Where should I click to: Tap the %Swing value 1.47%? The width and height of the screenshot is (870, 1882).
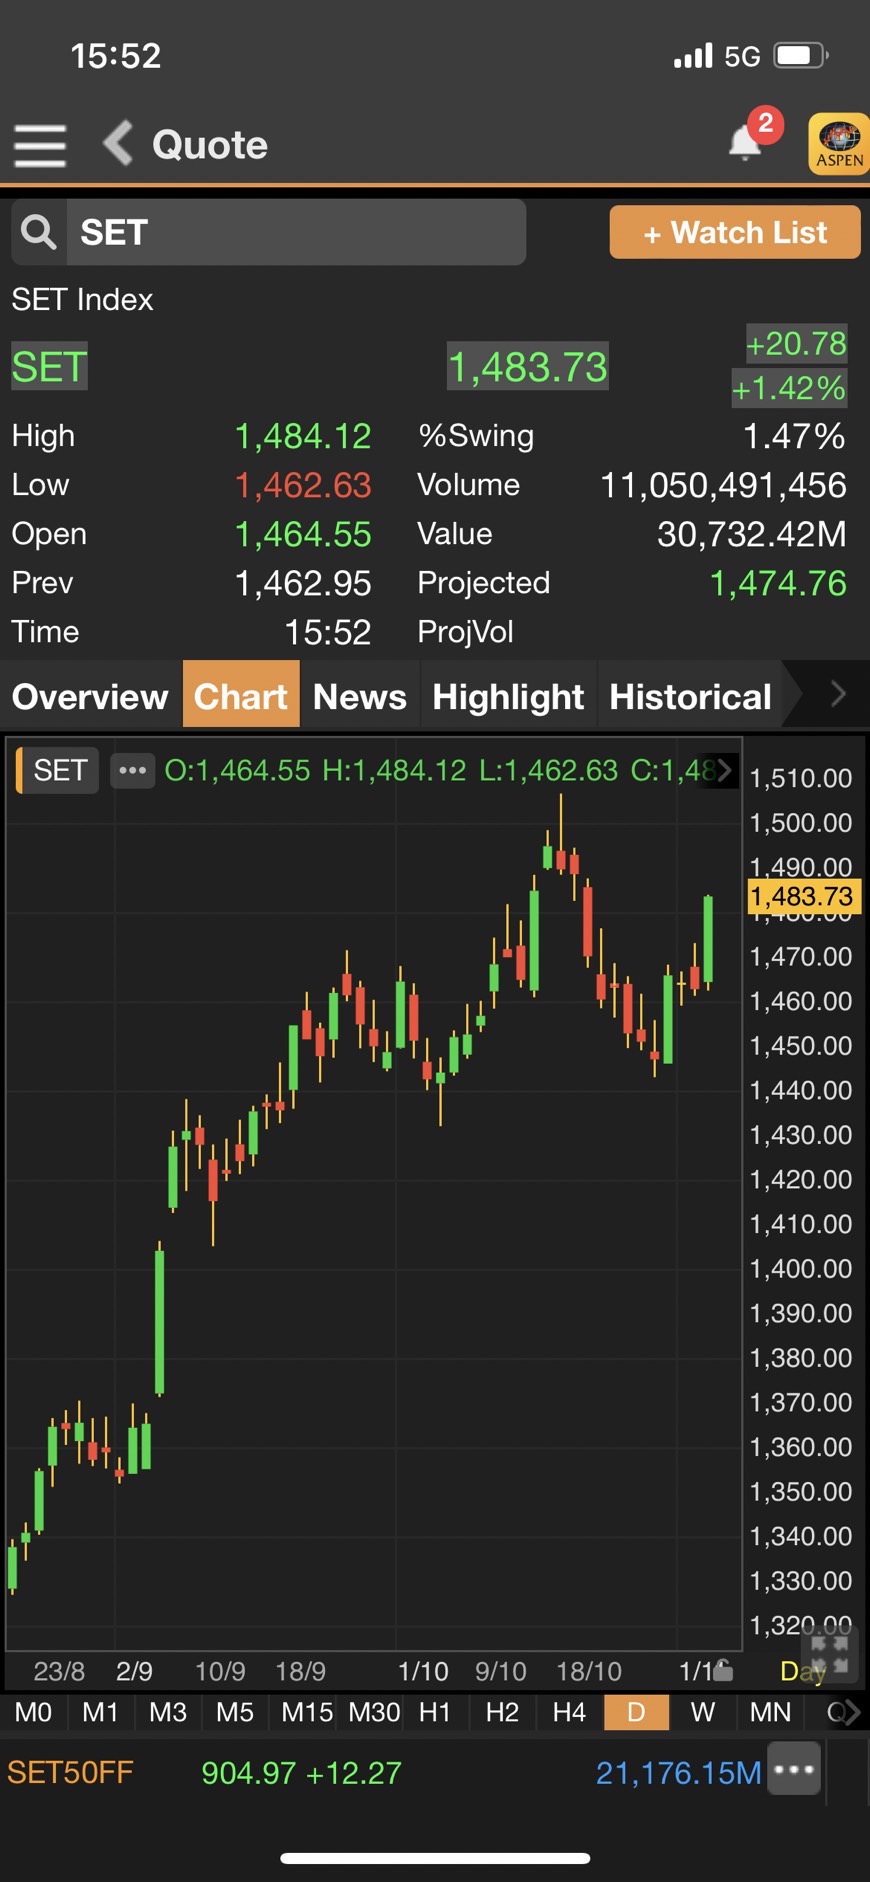click(794, 436)
